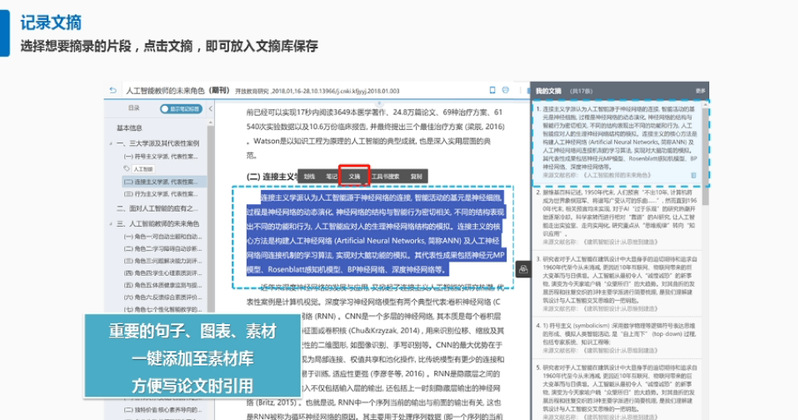Image resolution: width=798 pixels, height=420 pixels.
Task: Open 基本信息 in the outline
Action: pyautogui.click(x=130, y=129)
